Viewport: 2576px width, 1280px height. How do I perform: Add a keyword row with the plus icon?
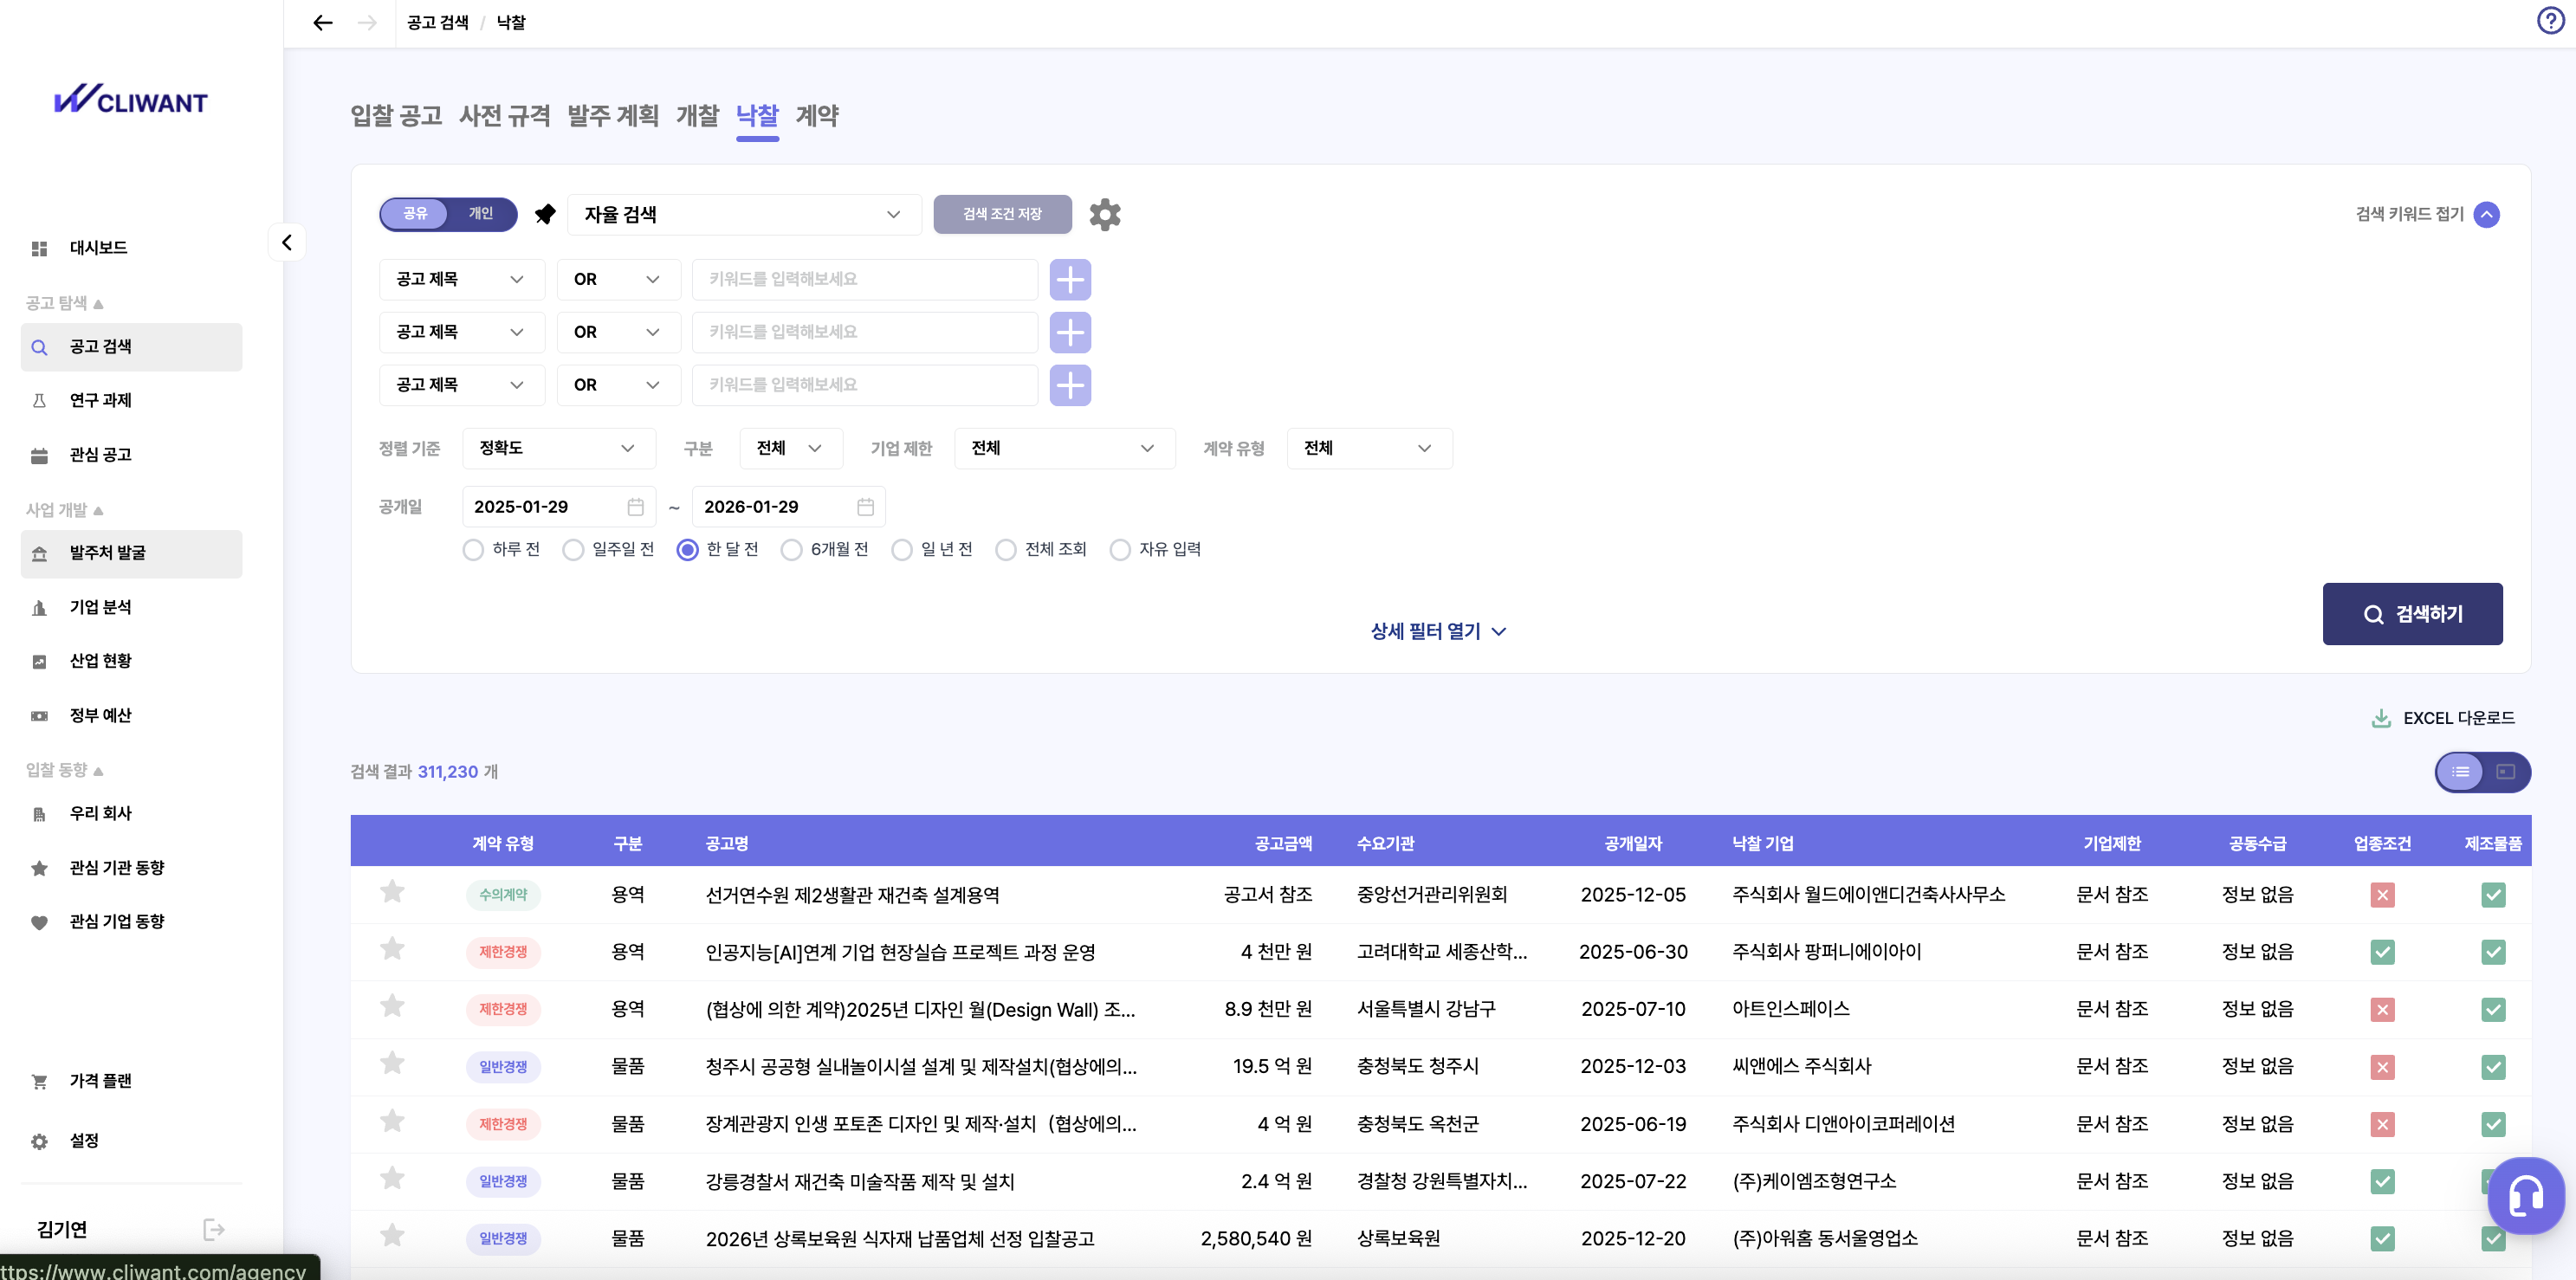(x=1070, y=280)
